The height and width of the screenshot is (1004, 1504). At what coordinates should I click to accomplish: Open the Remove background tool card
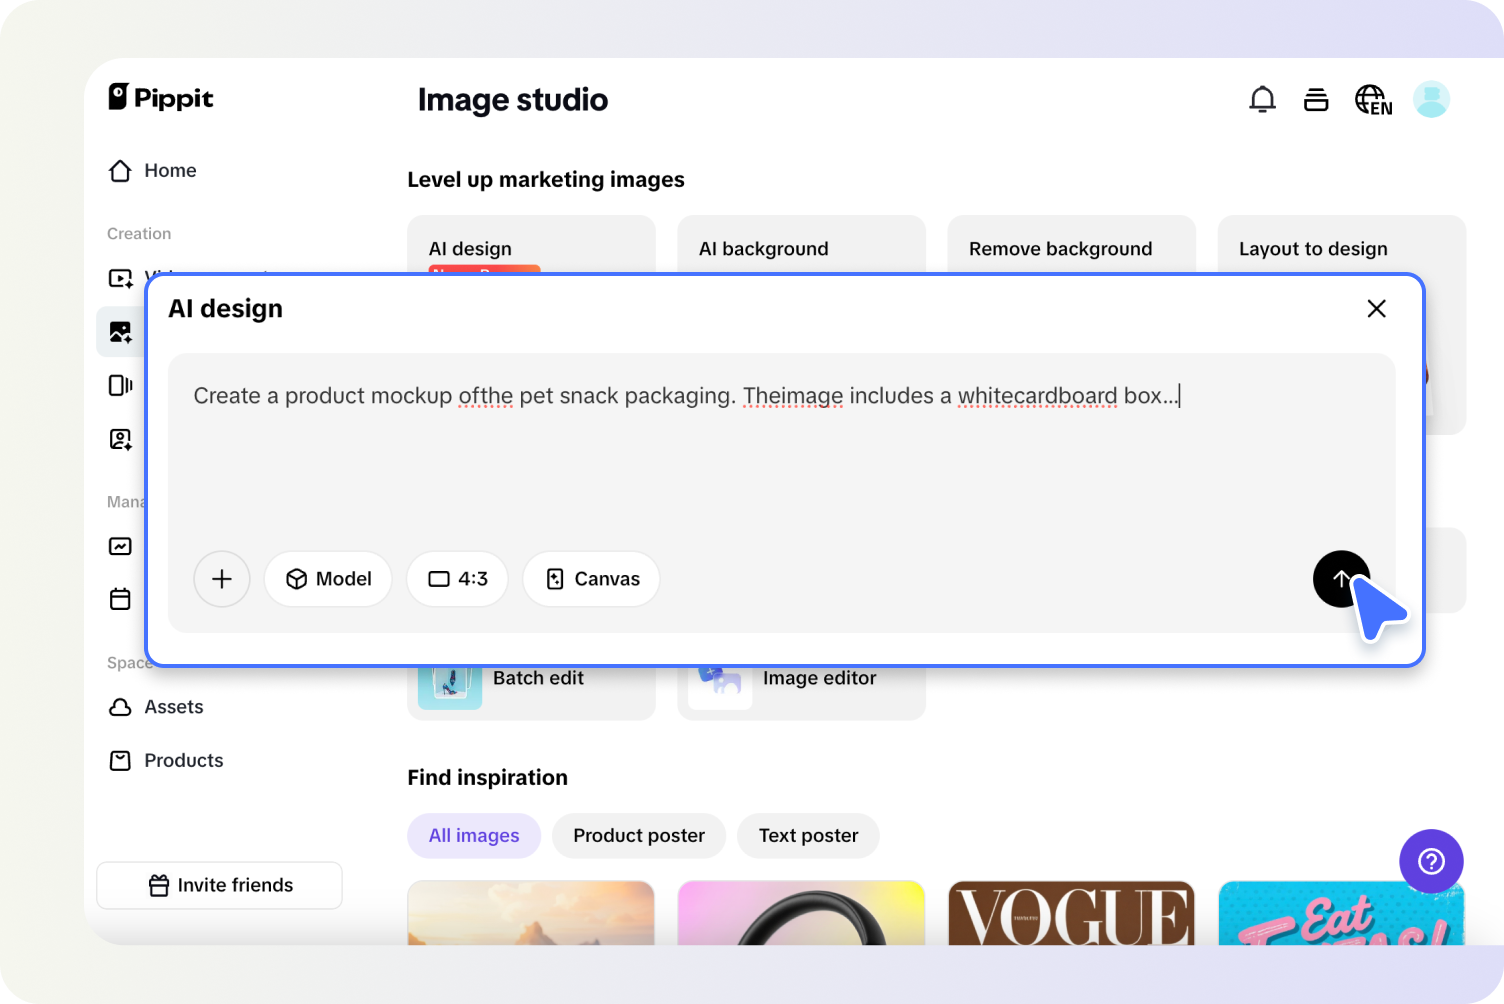[x=1071, y=245]
